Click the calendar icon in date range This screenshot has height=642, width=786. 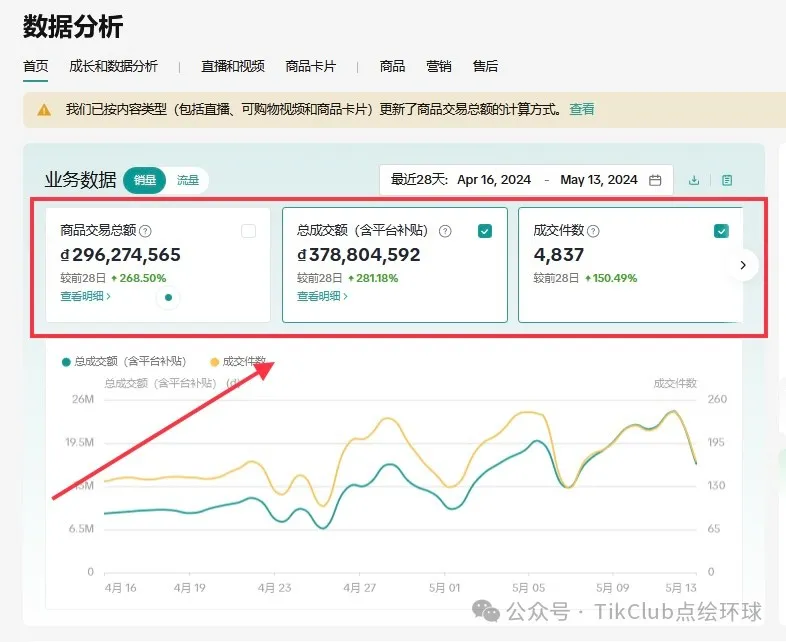coord(655,181)
